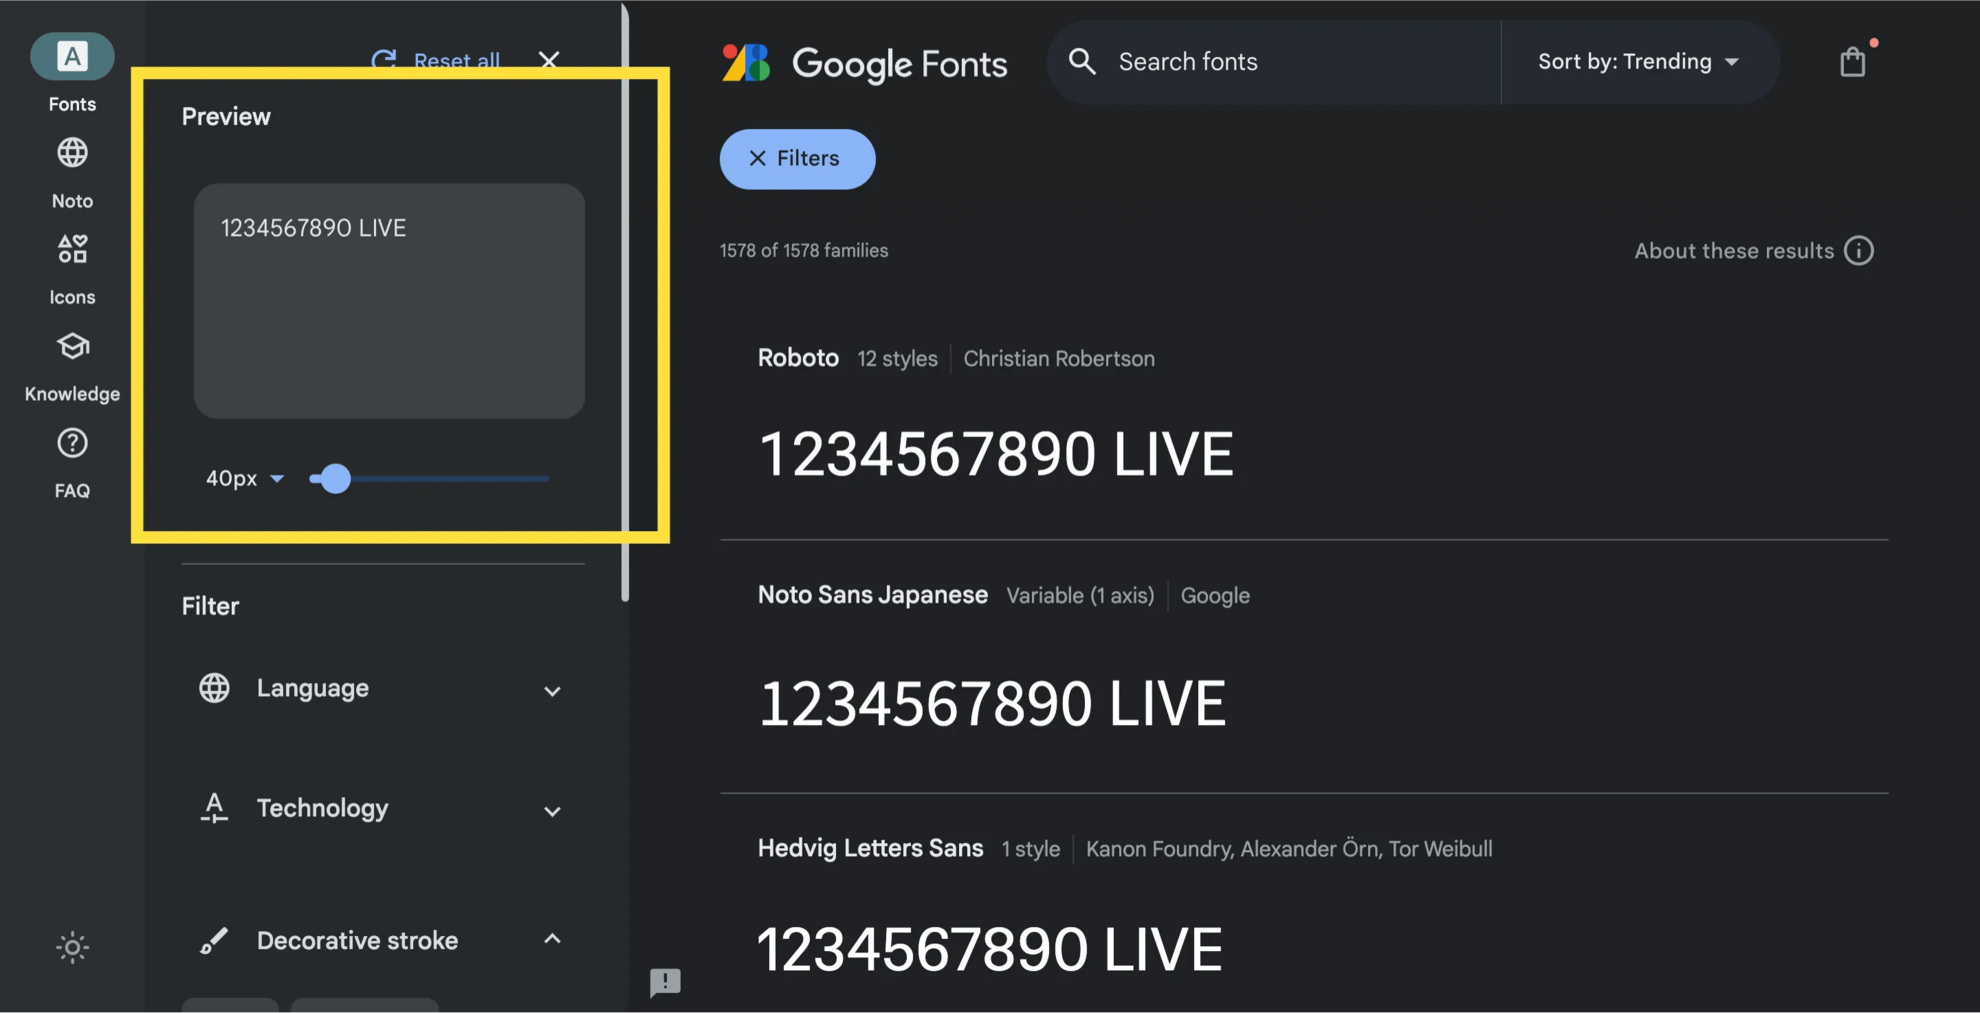Open the FAQ help page

[72, 463]
